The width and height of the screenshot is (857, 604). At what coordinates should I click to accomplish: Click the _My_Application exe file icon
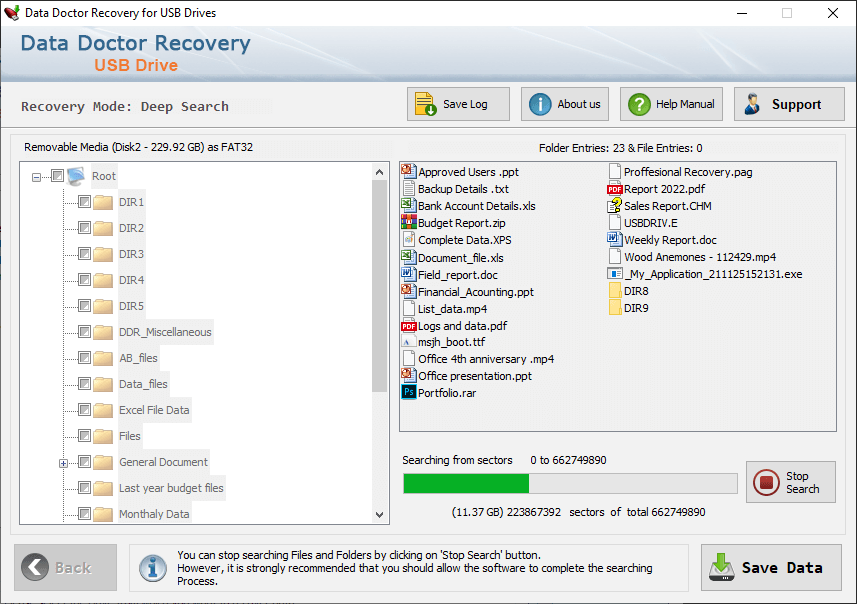pos(614,274)
